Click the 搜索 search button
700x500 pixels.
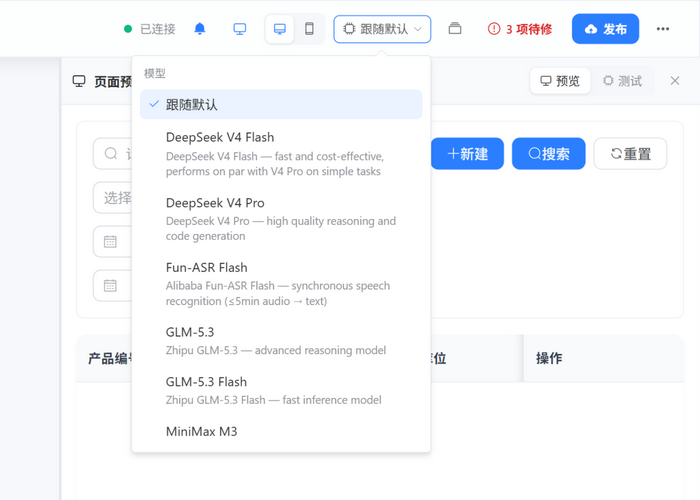click(549, 154)
